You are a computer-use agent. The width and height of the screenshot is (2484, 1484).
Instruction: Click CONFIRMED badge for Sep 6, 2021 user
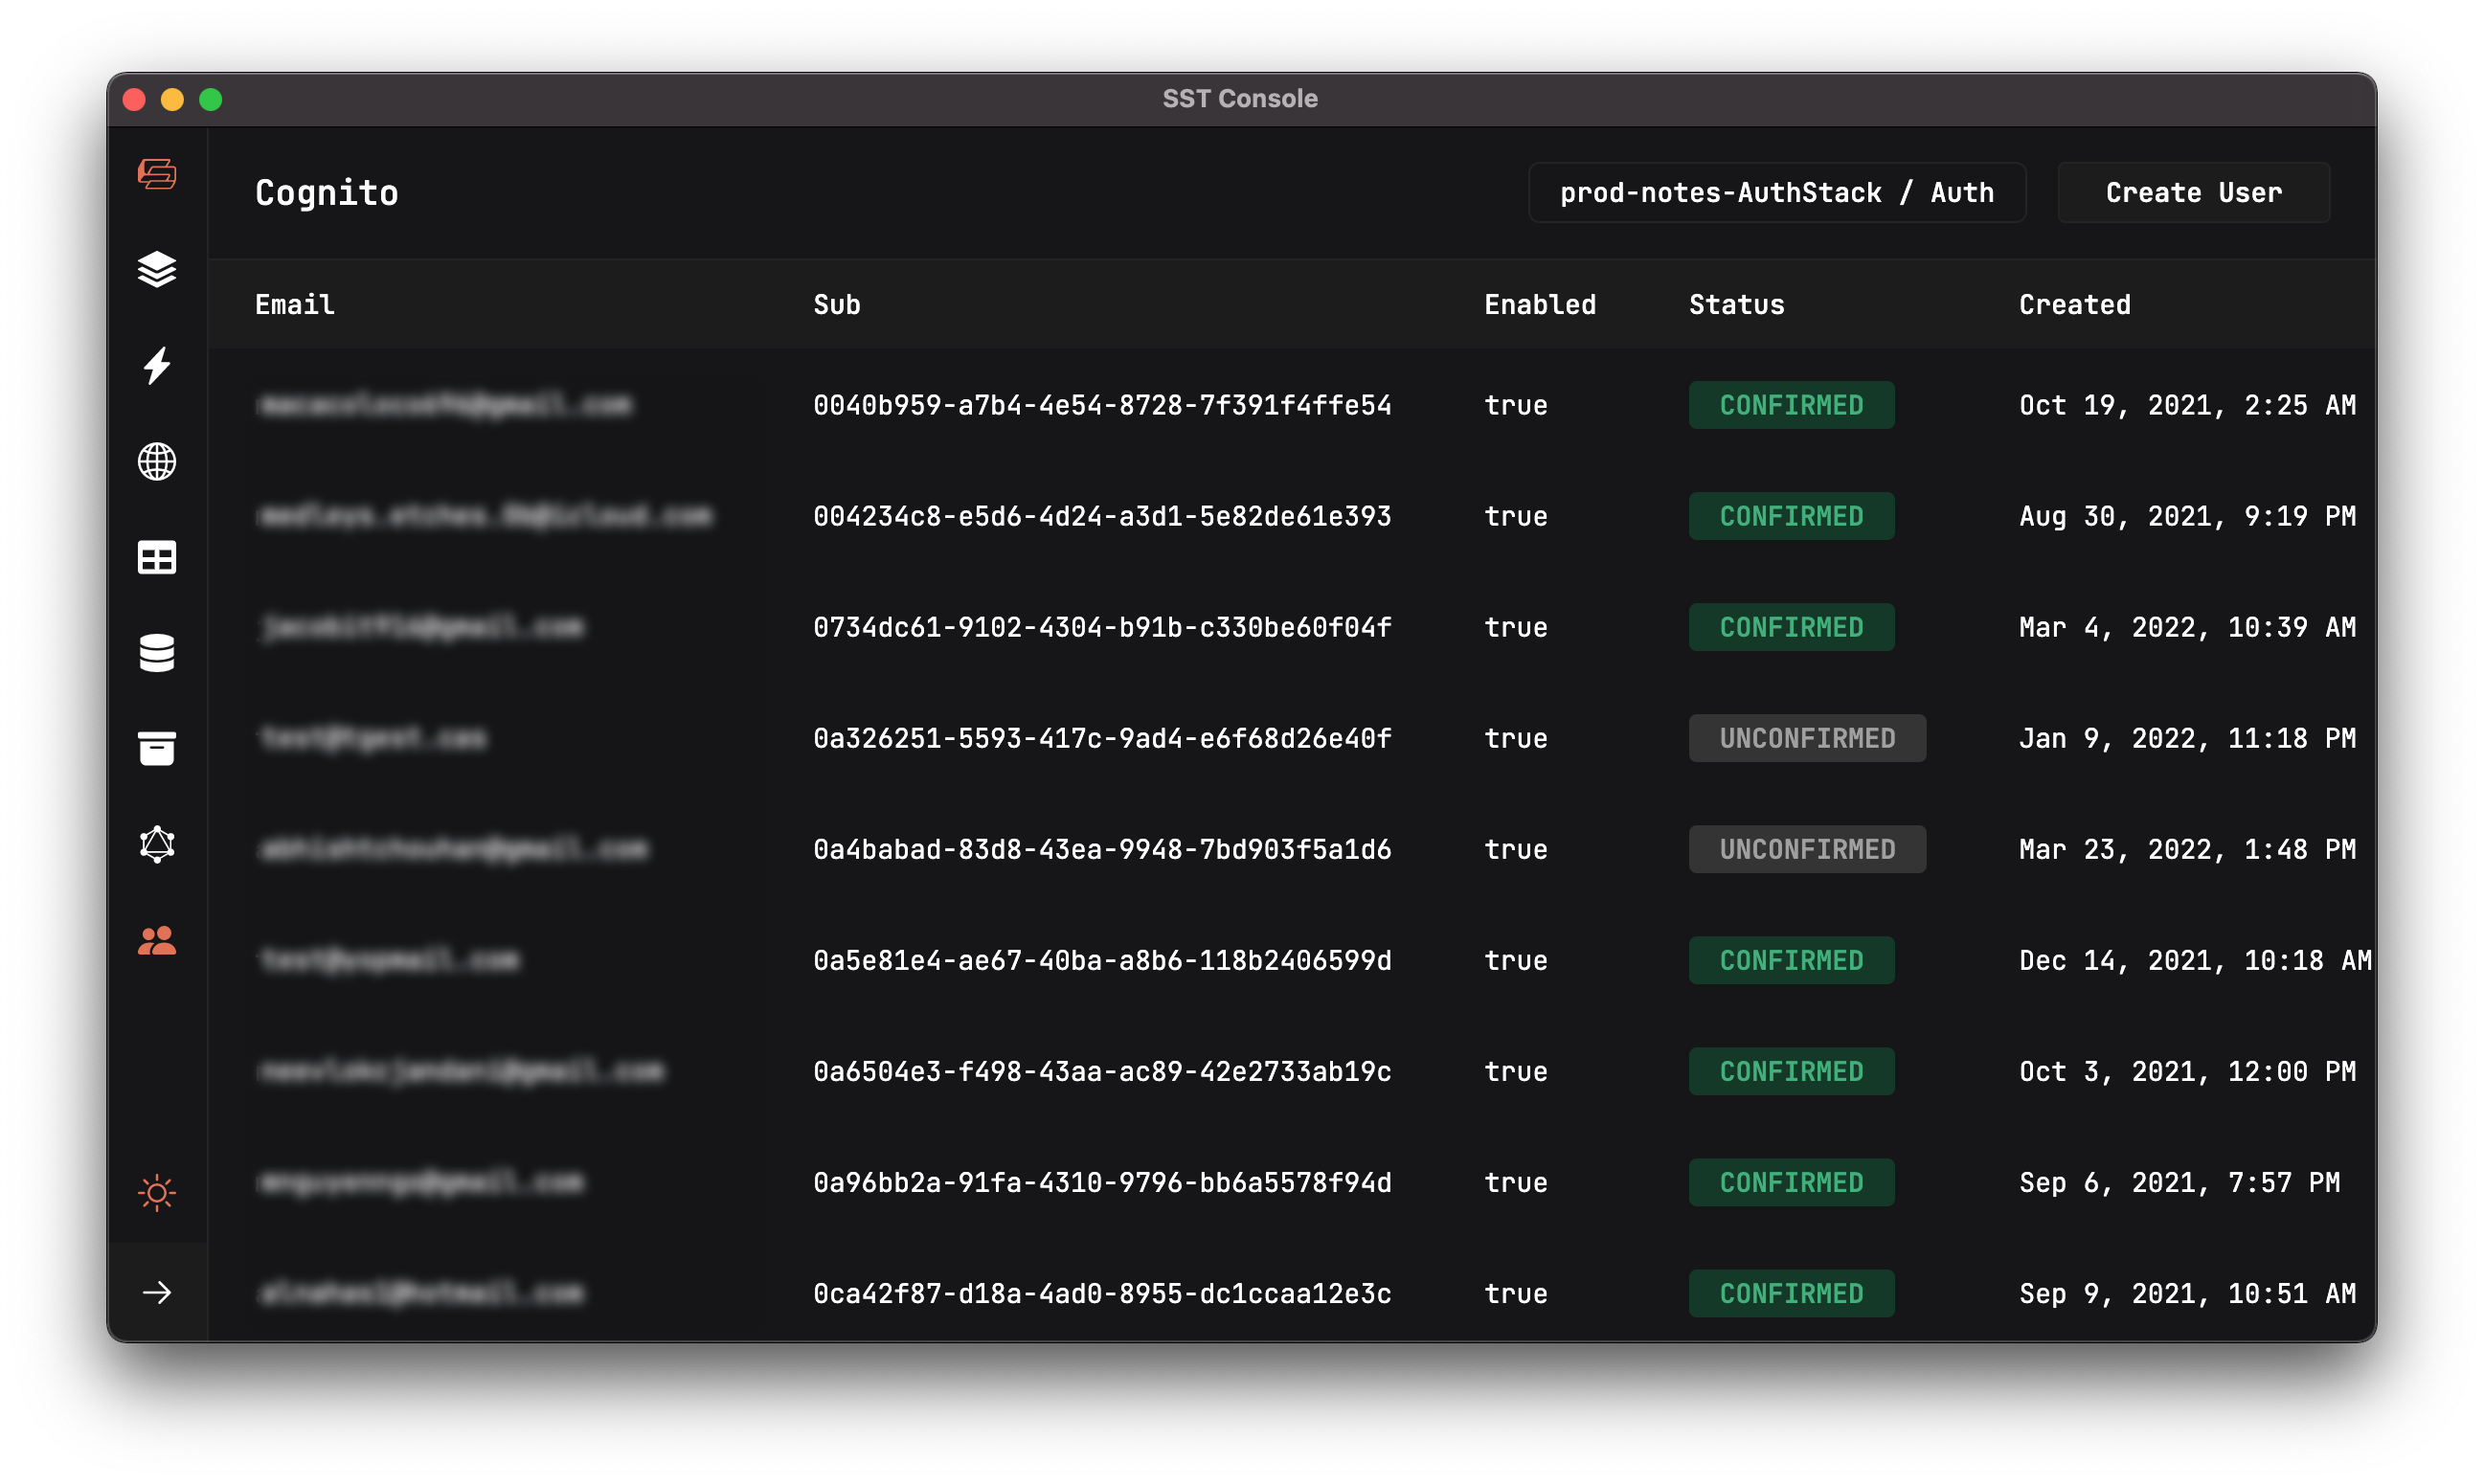[x=1790, y=1182]
